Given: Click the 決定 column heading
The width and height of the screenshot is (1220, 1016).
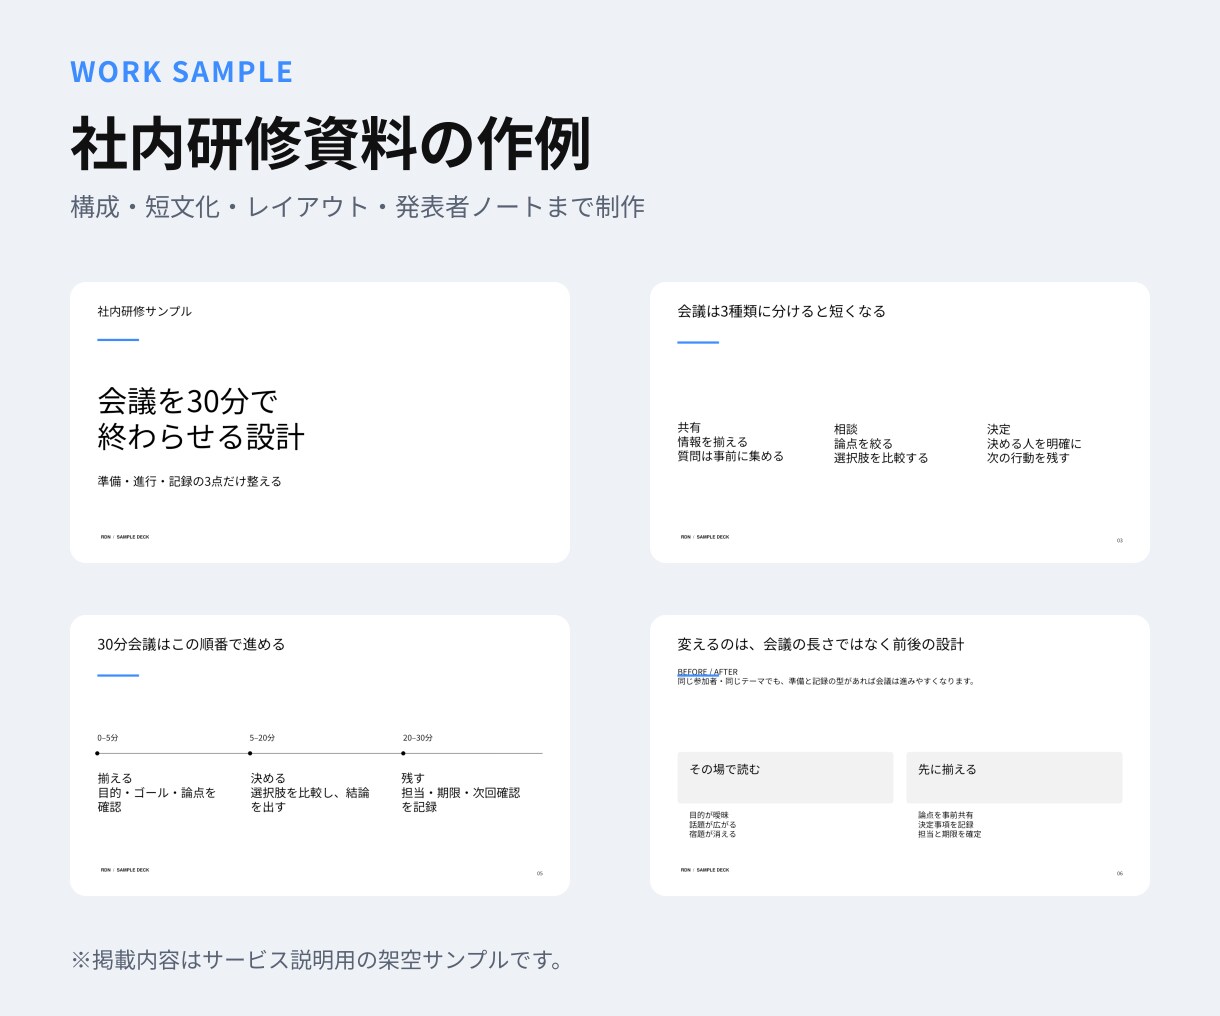Looking at the screenshot, I should click(999, 429).
